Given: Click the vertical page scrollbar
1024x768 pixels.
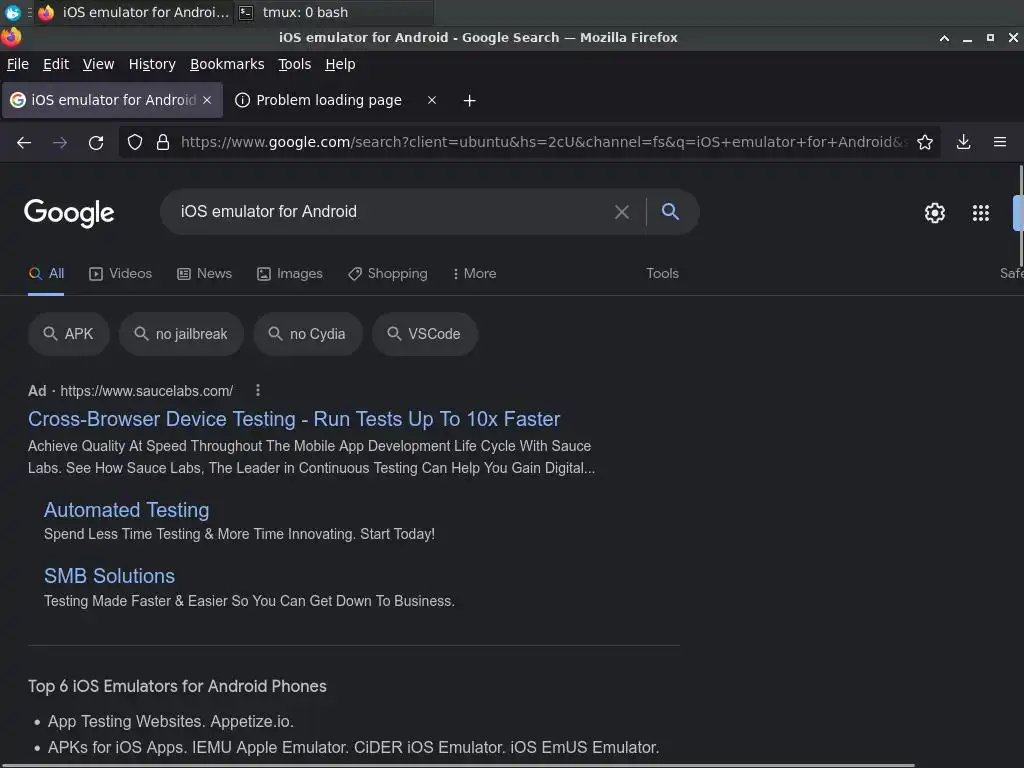Looking at the screenshot, I should (1020, 216).
